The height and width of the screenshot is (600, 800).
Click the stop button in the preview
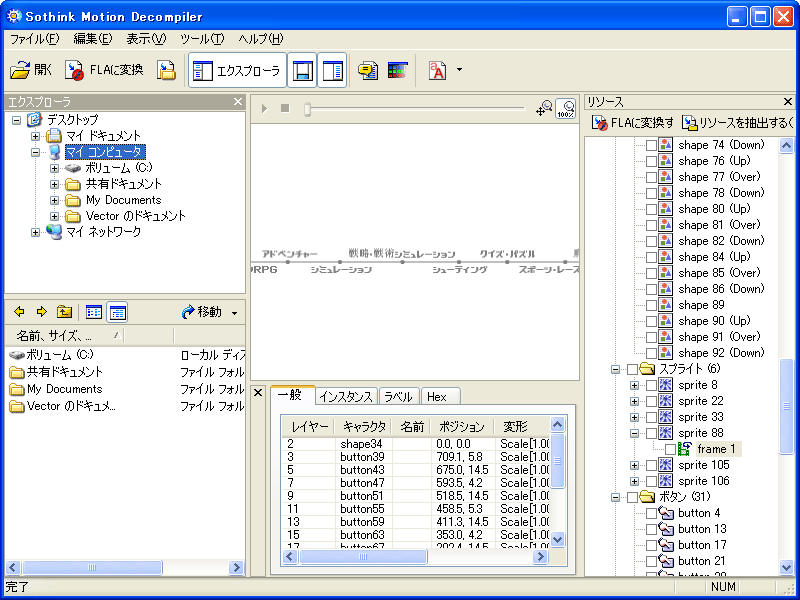(285, 109)
